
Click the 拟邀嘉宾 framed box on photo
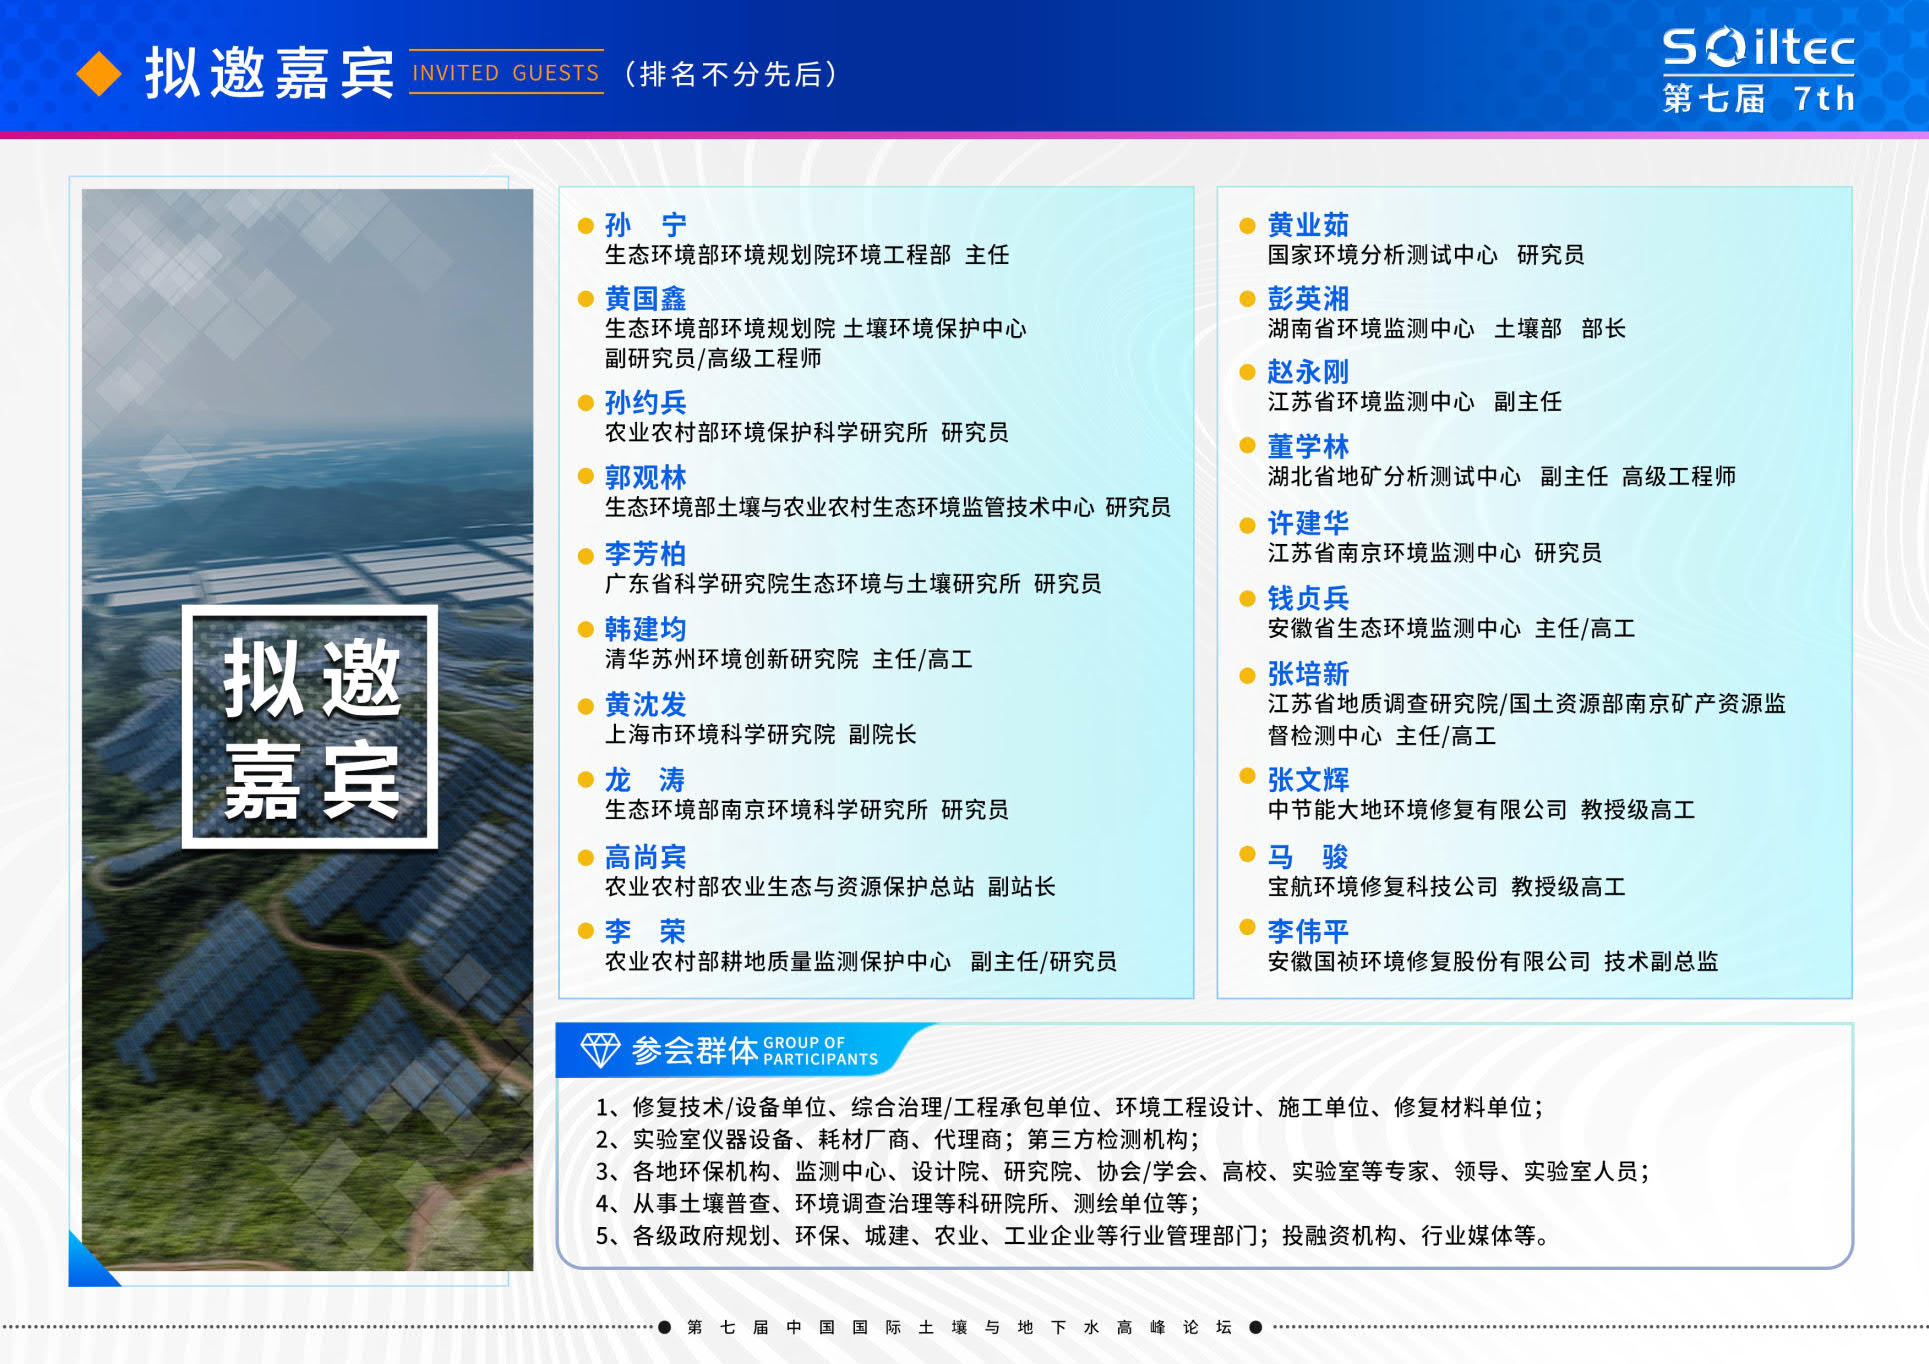(310, 727)
